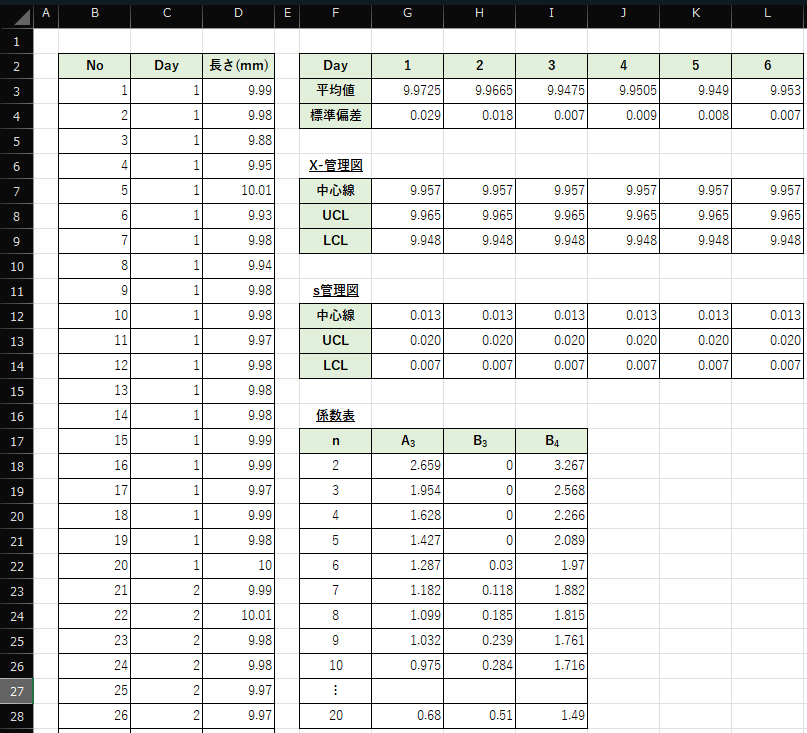Screen dimensions: 807x733
Task: Select the row 17 header
Action: (x=17, y=441)
